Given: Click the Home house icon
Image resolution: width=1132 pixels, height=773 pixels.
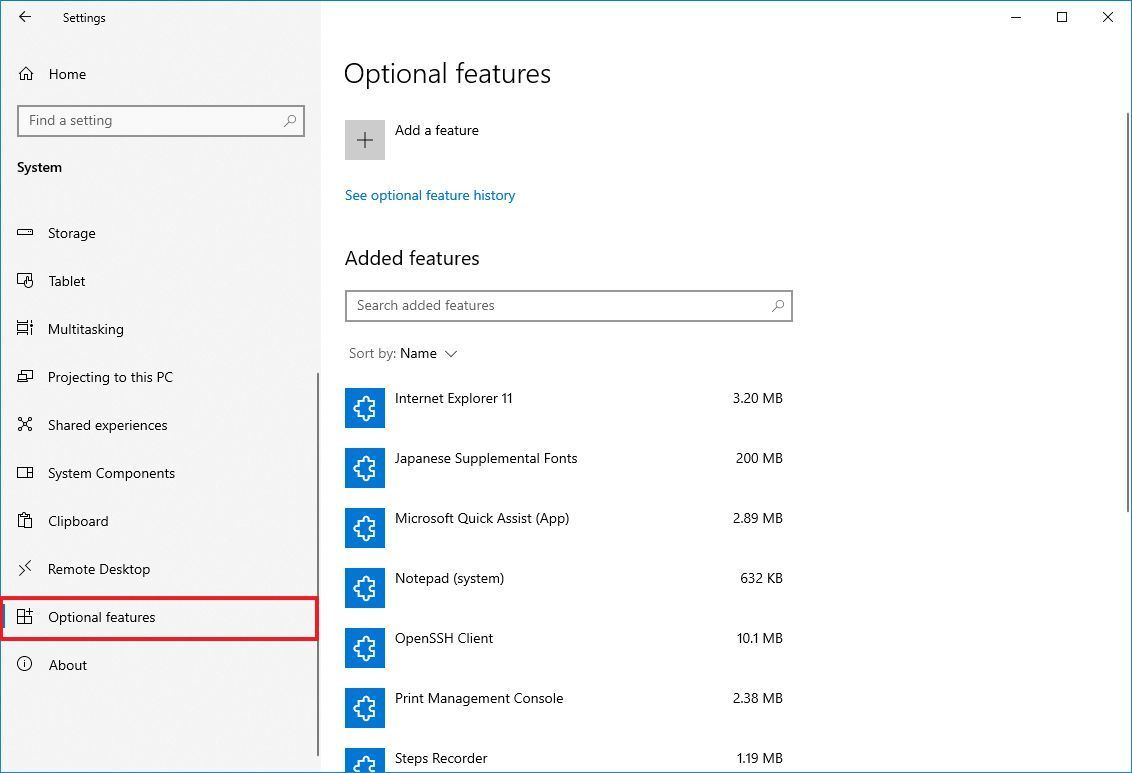Looking at the screenshot, I should pyautogui.click(x=26, y=73).
